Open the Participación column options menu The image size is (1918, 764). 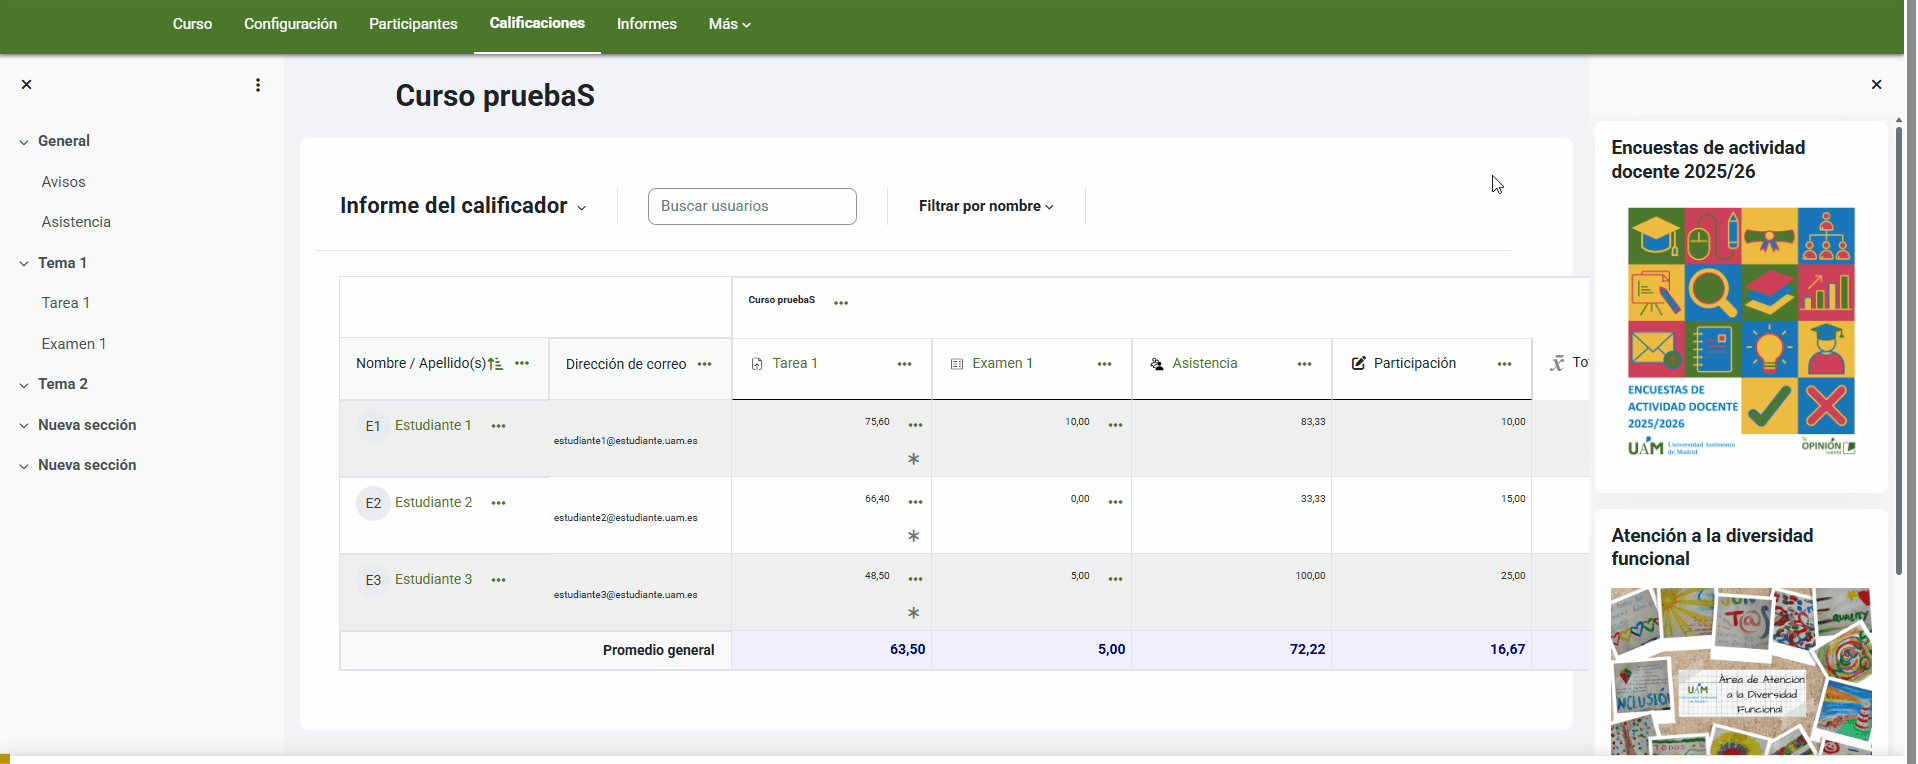tap(1504, 364)
